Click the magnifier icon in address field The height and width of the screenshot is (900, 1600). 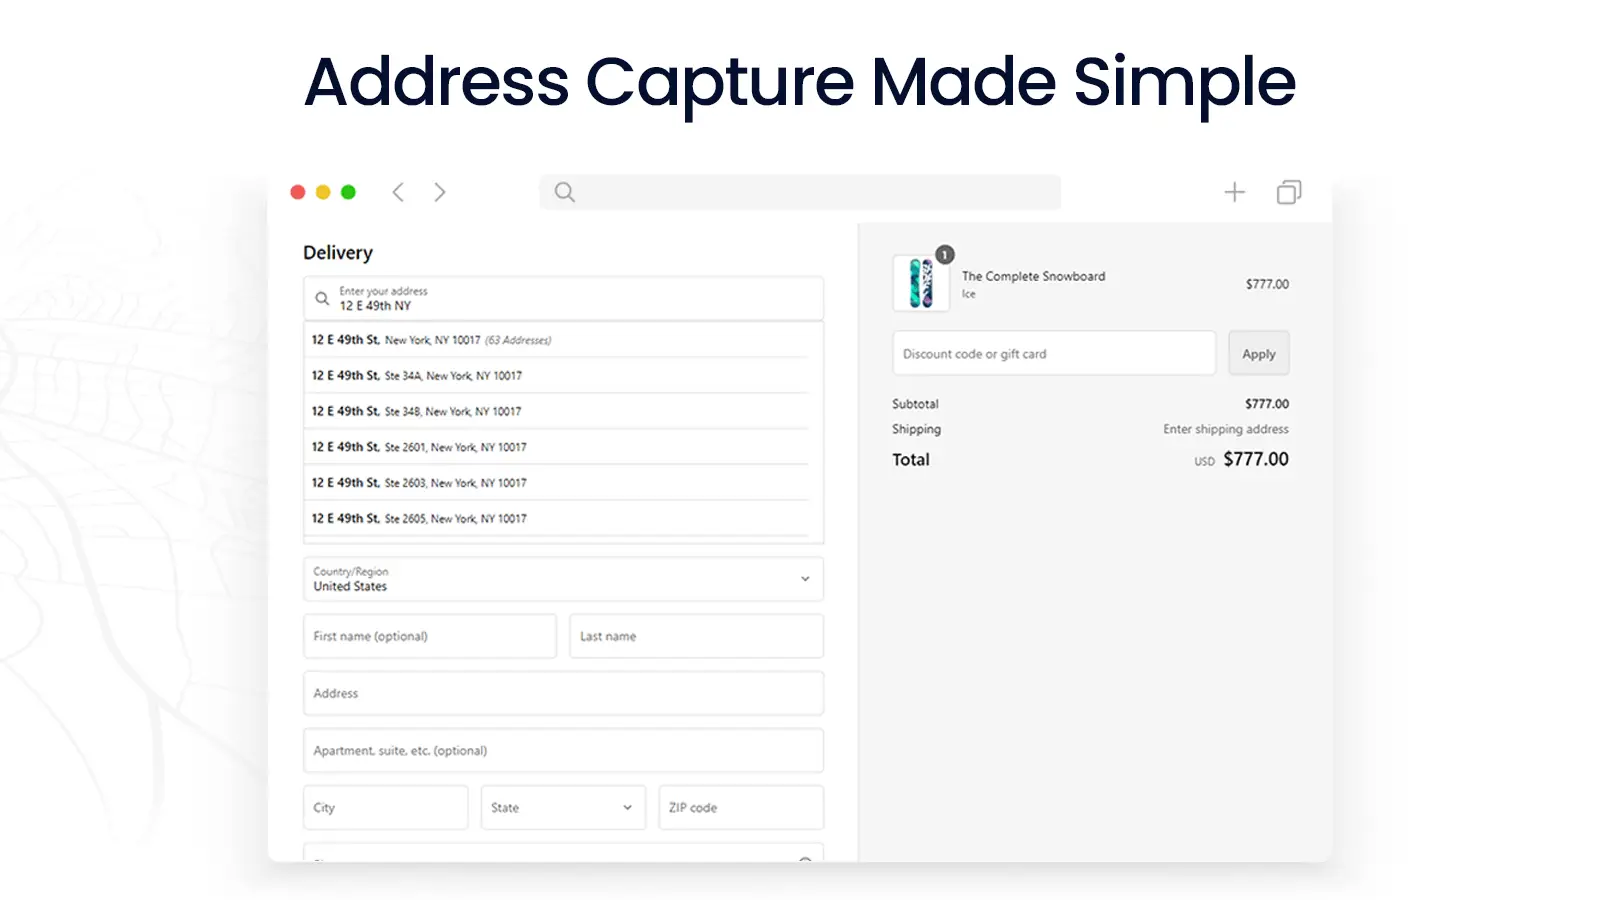[322, 298]
